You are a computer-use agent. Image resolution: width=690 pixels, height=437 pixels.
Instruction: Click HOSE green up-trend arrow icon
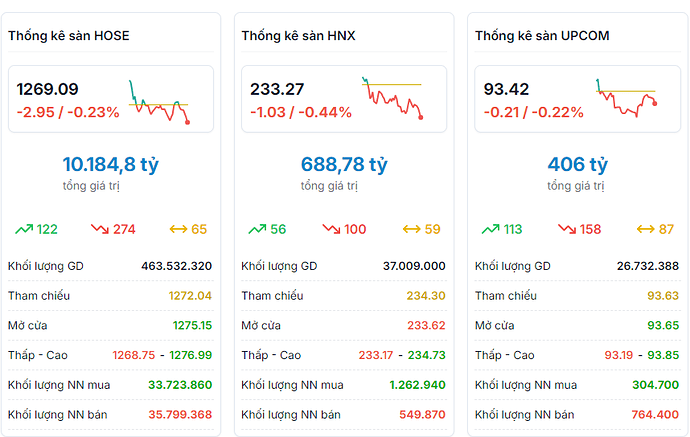point(24,229)
